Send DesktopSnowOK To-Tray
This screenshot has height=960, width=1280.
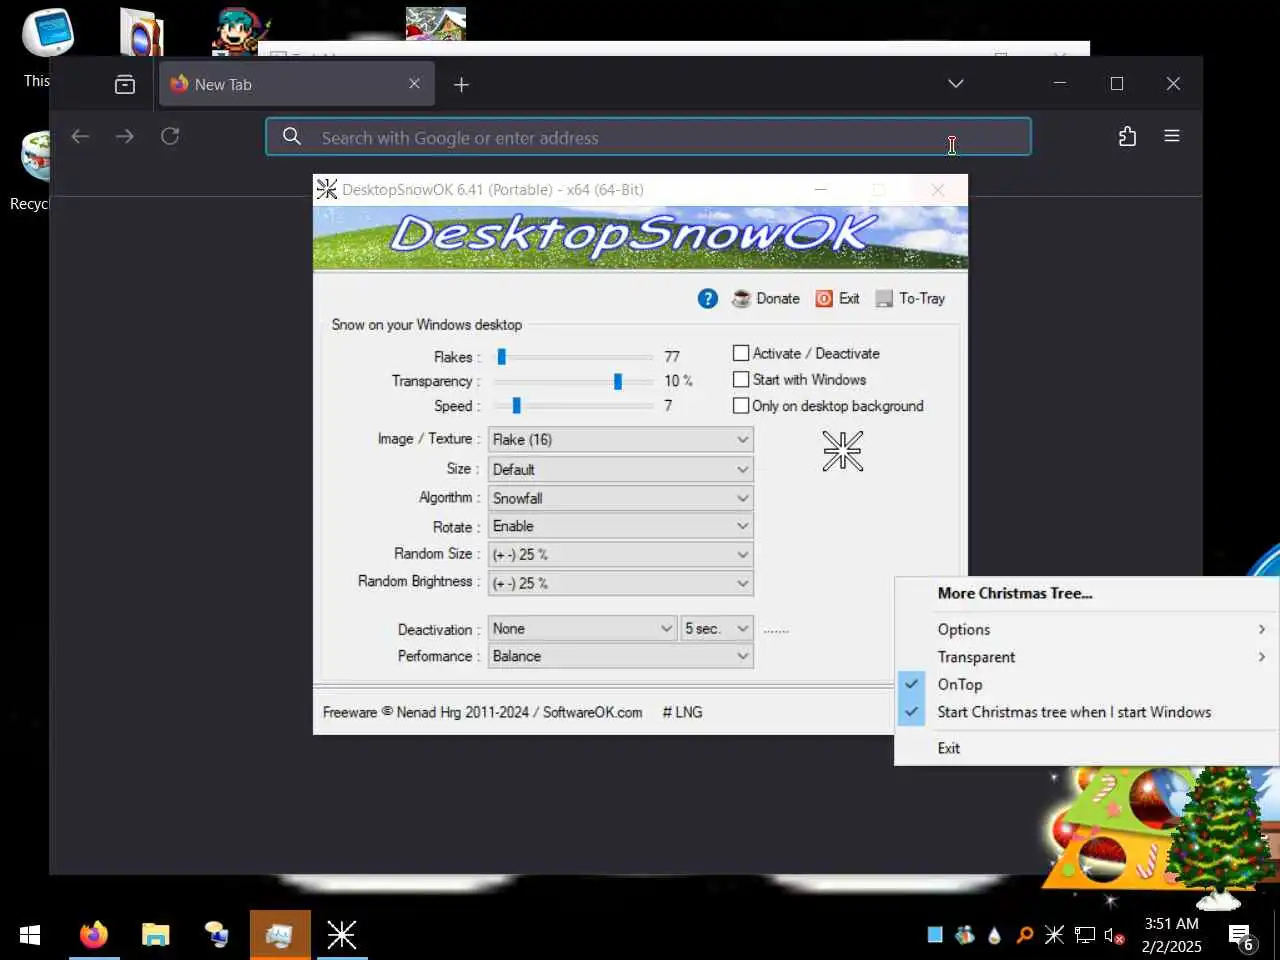910,299
